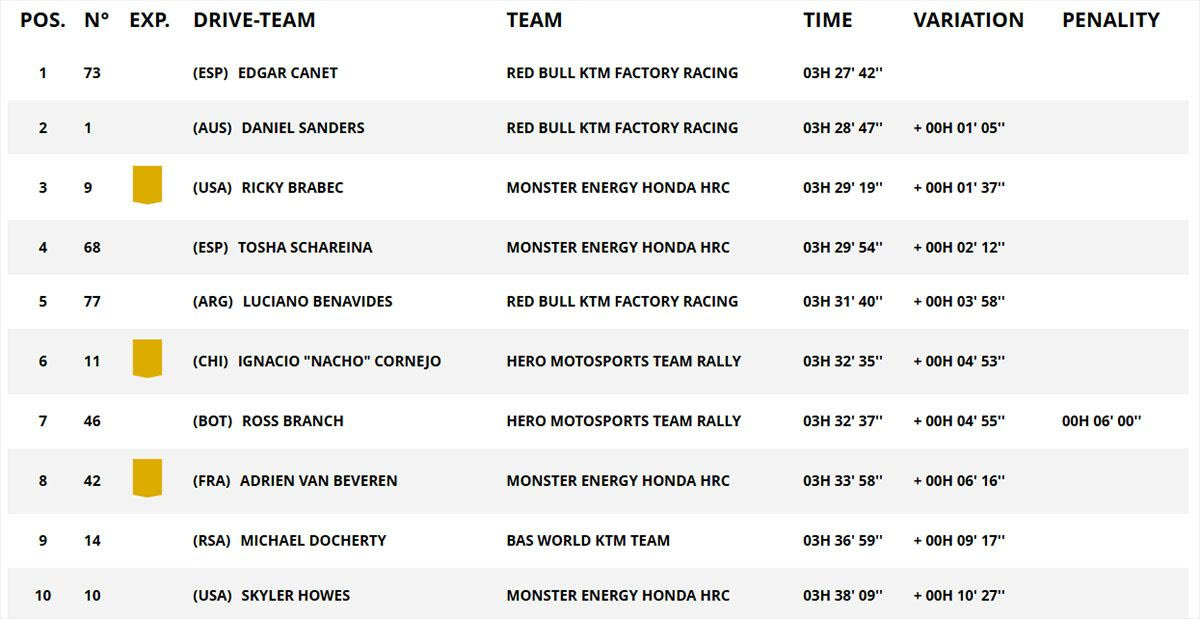This screenshot has width=1200, height=619.
Task: Click Ross Branch's 00H 06' 00'' penalty
Action: 1101,421
